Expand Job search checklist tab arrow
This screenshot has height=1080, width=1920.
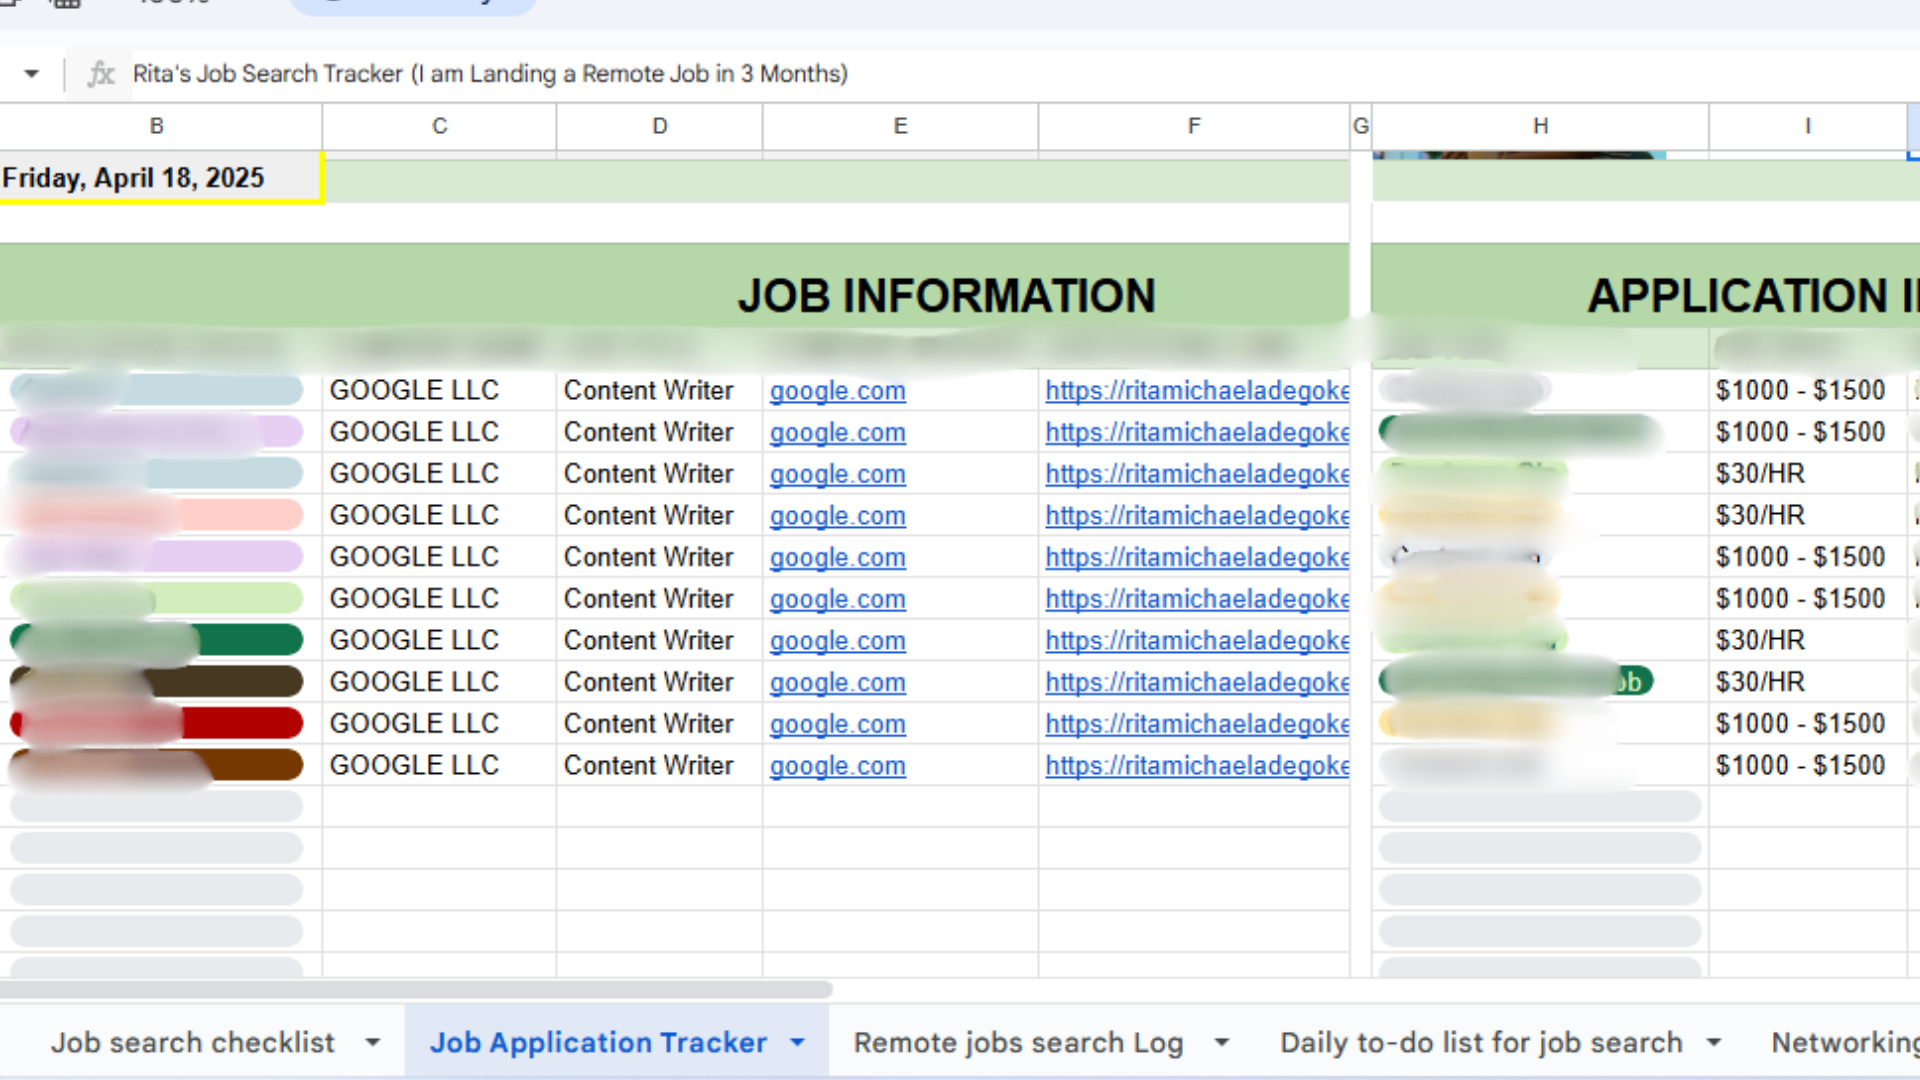[373, 1043]
